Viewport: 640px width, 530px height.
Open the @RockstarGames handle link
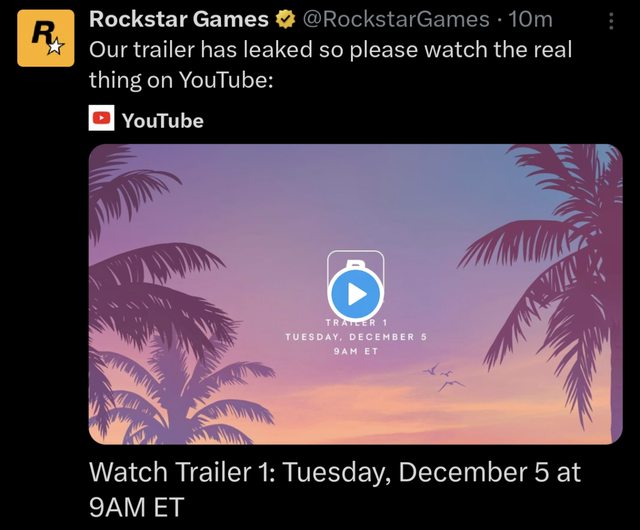point(396,20)
